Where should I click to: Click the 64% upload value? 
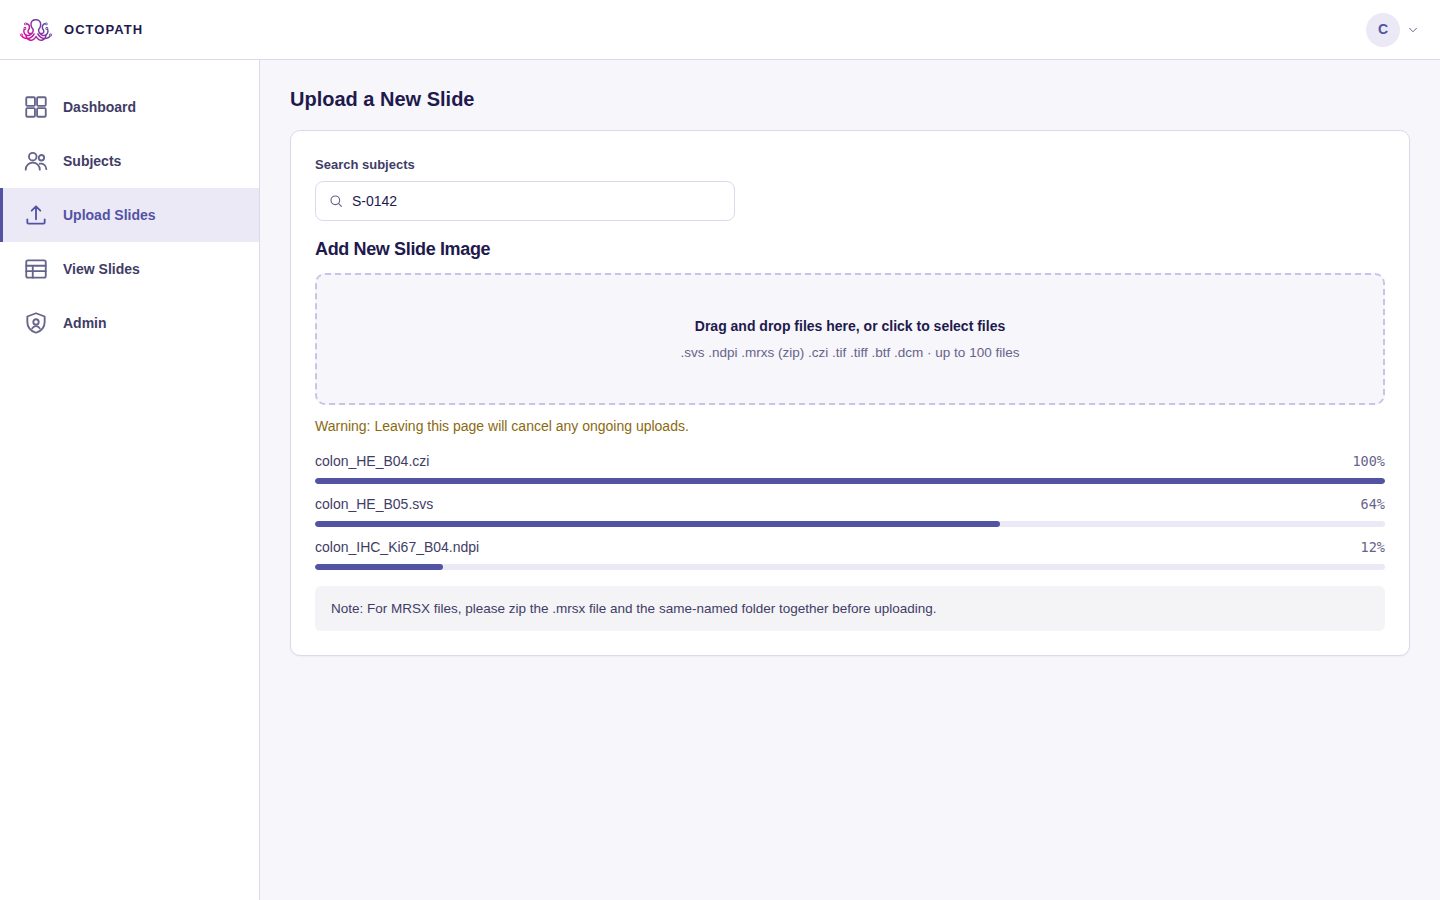pos(1372,504)
